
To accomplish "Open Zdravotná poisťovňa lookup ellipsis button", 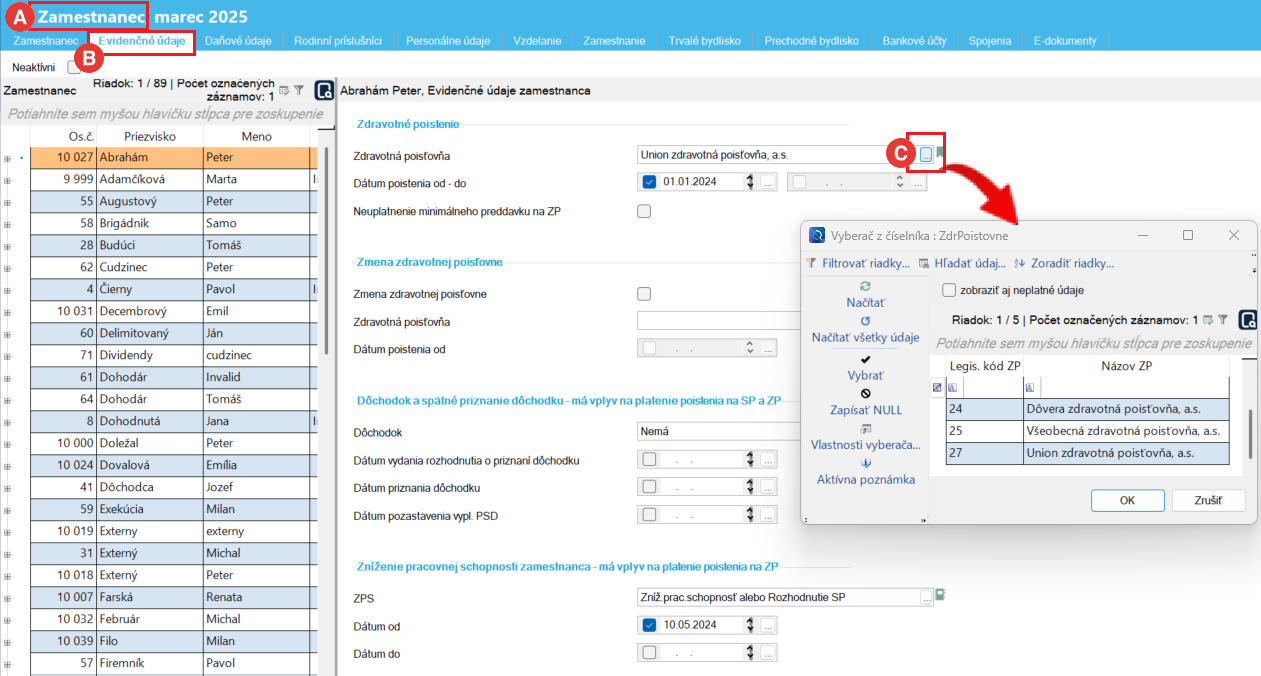I will click(x=926, y=154).
